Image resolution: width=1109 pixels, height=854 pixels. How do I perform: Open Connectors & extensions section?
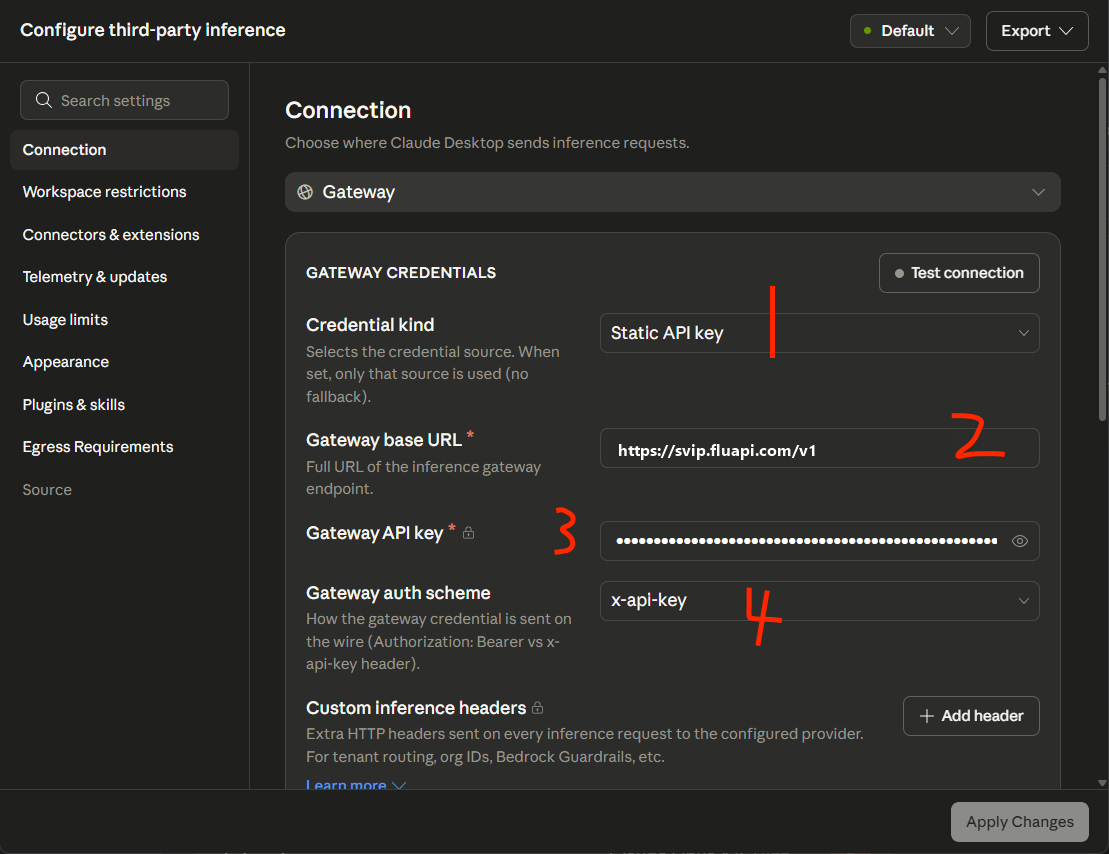pos(111,235)
